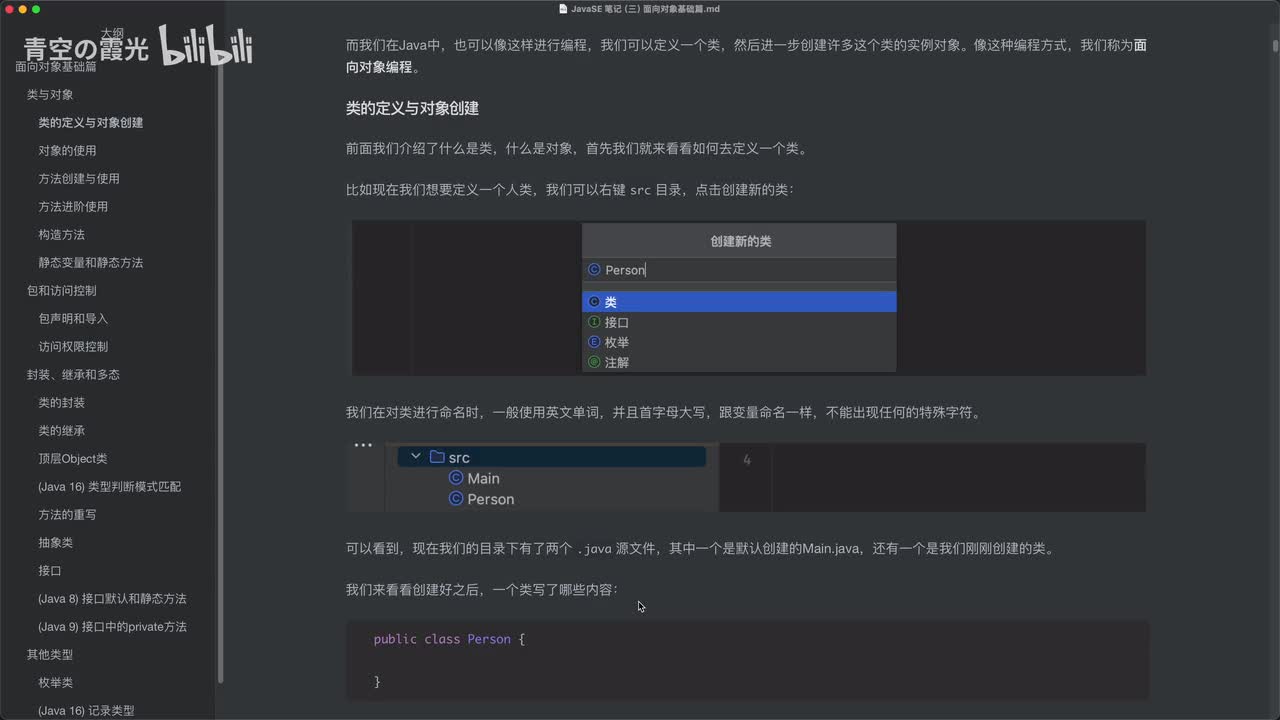Jump to 对象的使用 section in outline
The width and height of the screenshot is (1280, 720).
pos(67,151)
